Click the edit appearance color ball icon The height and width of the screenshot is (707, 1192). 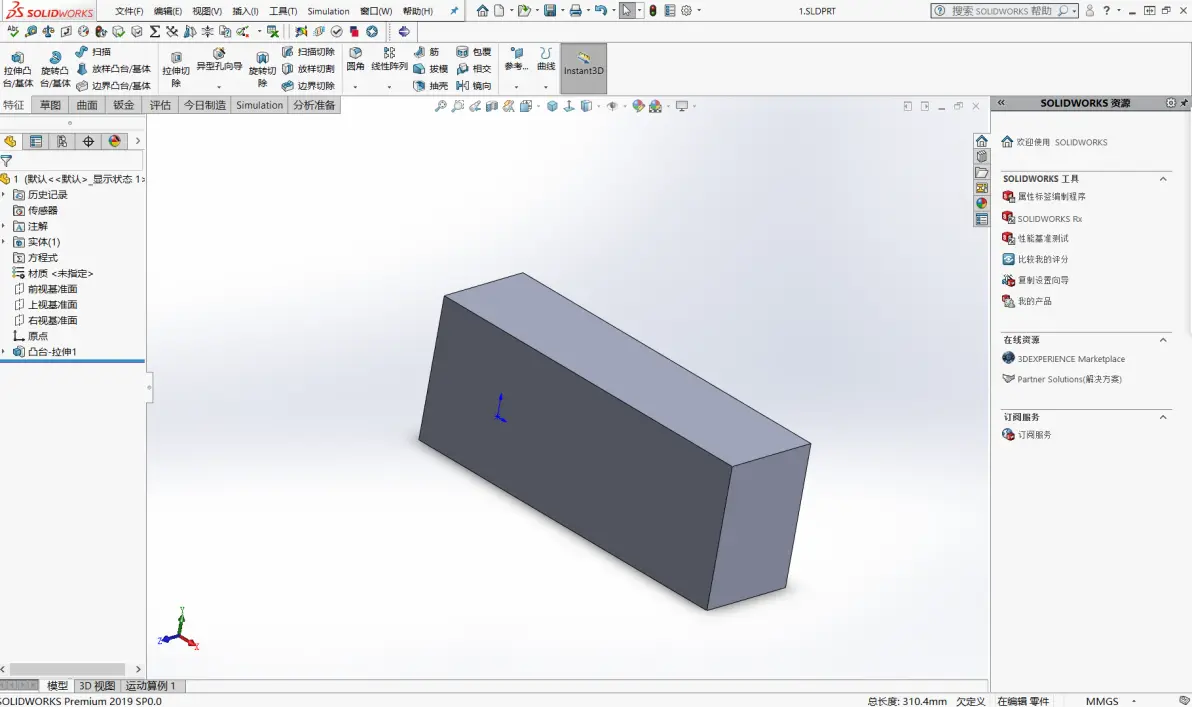(x=638, y=106)
